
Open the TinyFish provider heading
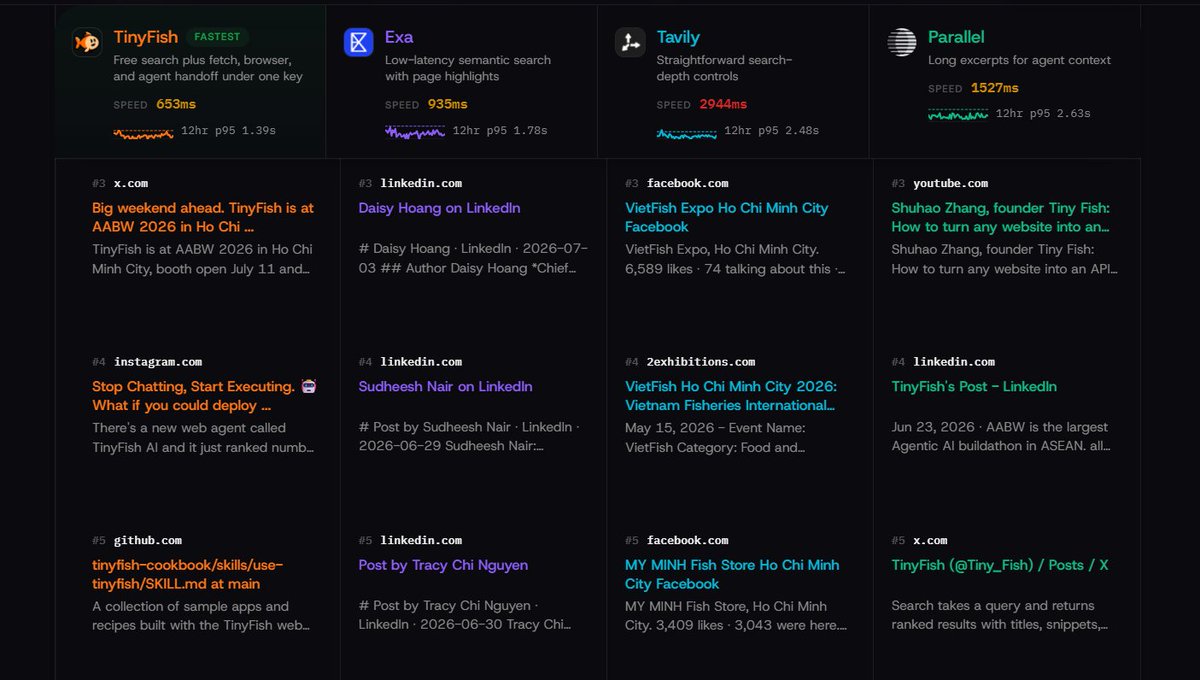pyautogui.click(x=146, y=37)
